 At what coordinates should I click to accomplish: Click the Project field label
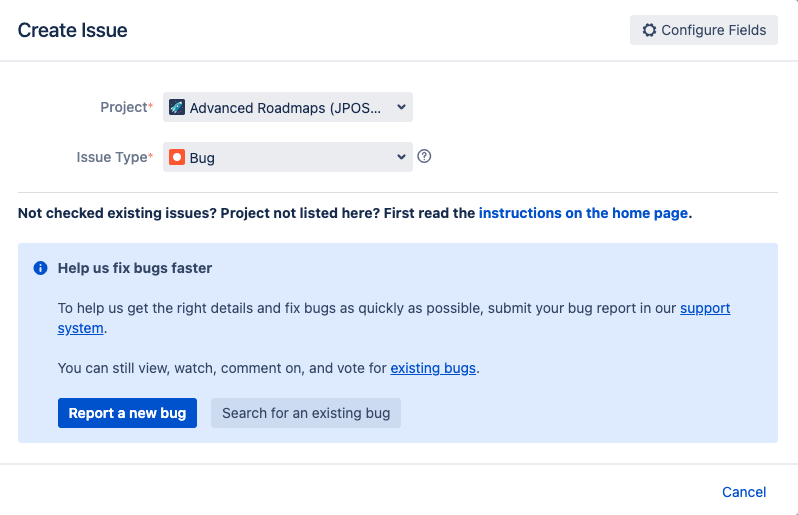(126, 107)
